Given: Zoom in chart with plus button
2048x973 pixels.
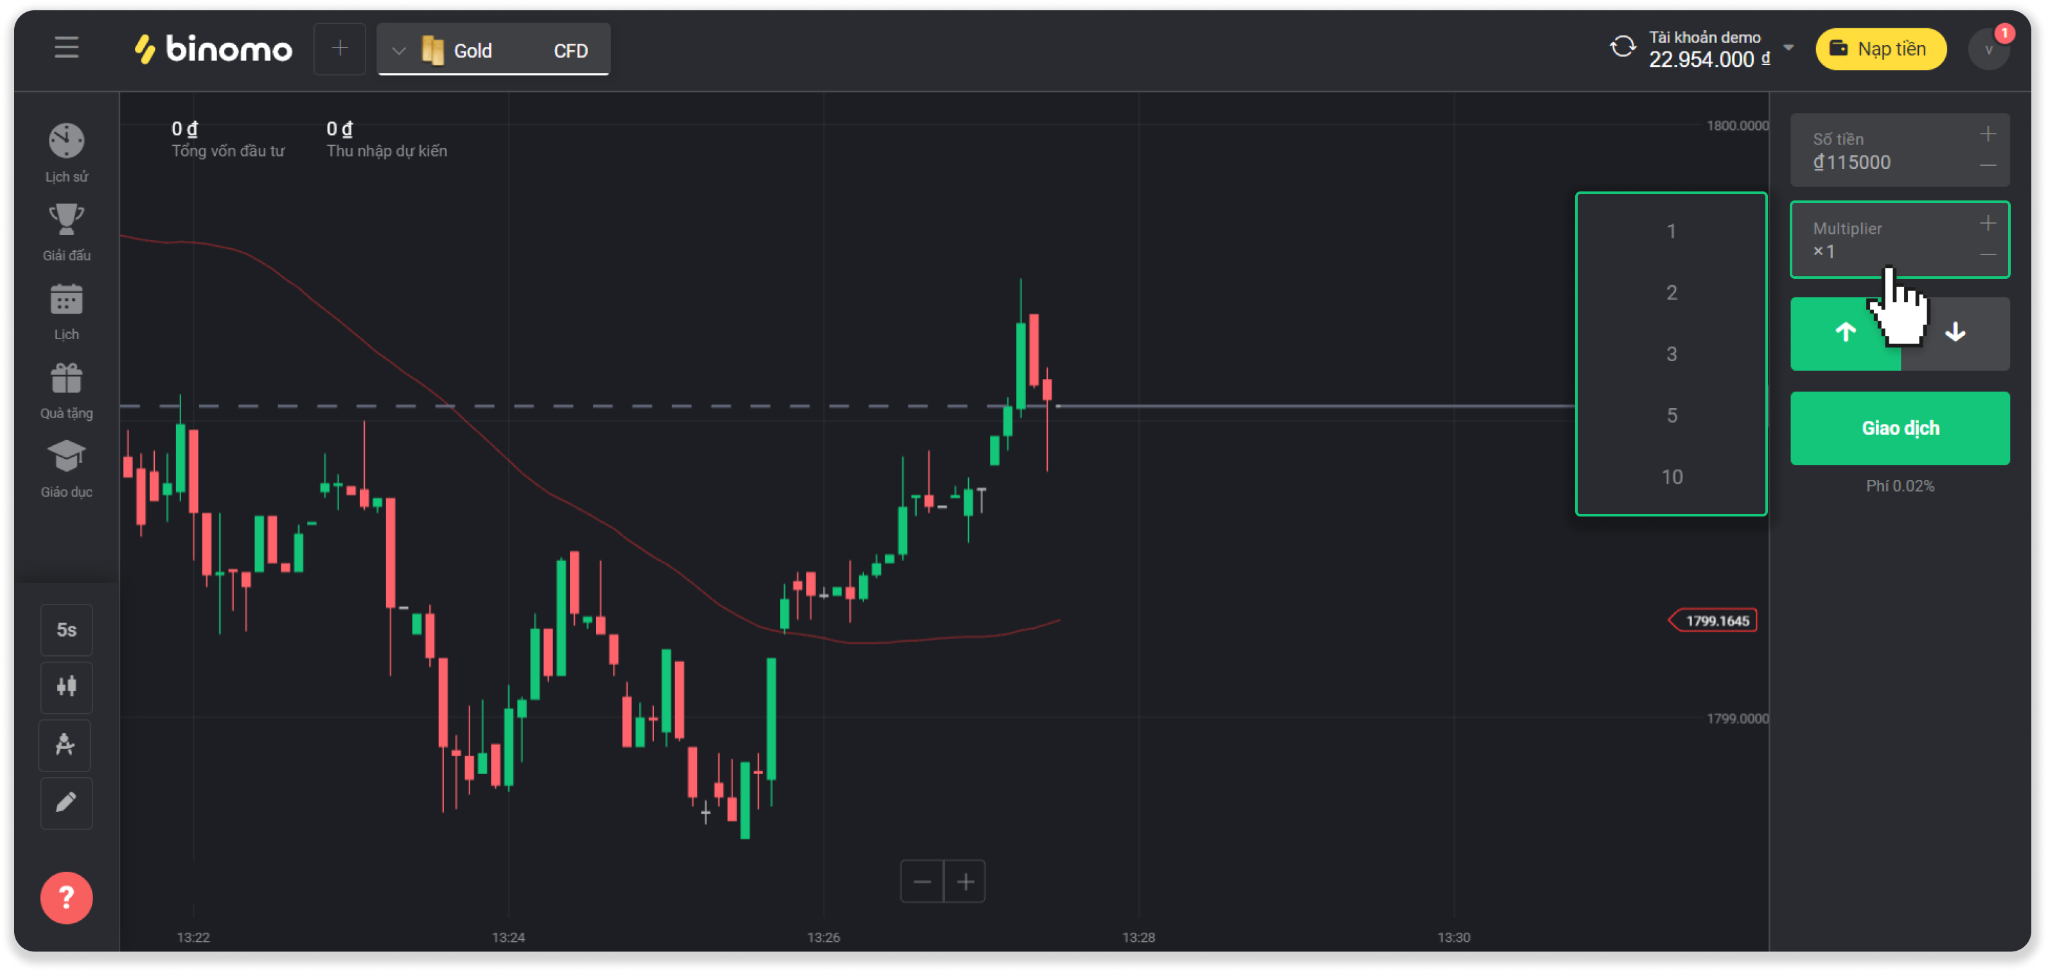Looking at the screenshot, I should pos(965,881).
